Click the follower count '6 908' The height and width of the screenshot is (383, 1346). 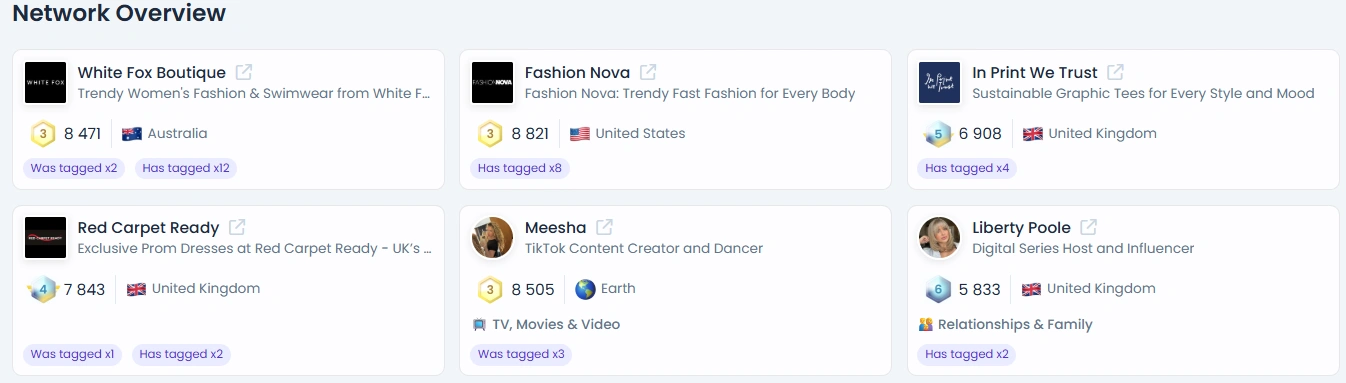pos(980,133)
